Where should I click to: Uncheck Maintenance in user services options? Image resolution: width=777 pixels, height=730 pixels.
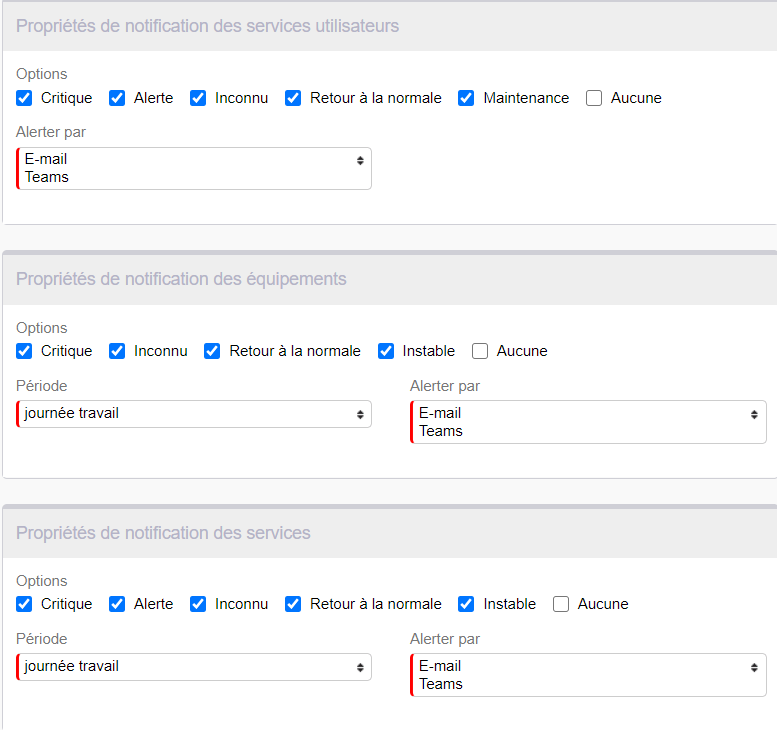(x=466, y=98)
